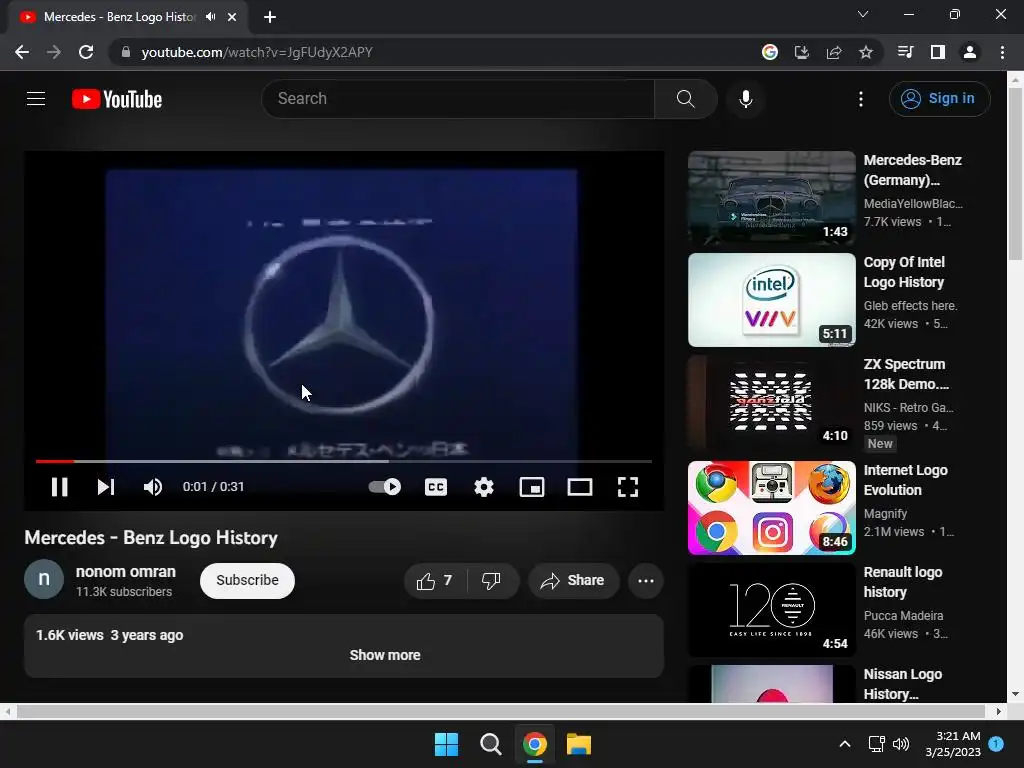The image size is (1024, 768).
Task: Click the Chrome icon in the taskbar
Action: [x=535, y=744]
